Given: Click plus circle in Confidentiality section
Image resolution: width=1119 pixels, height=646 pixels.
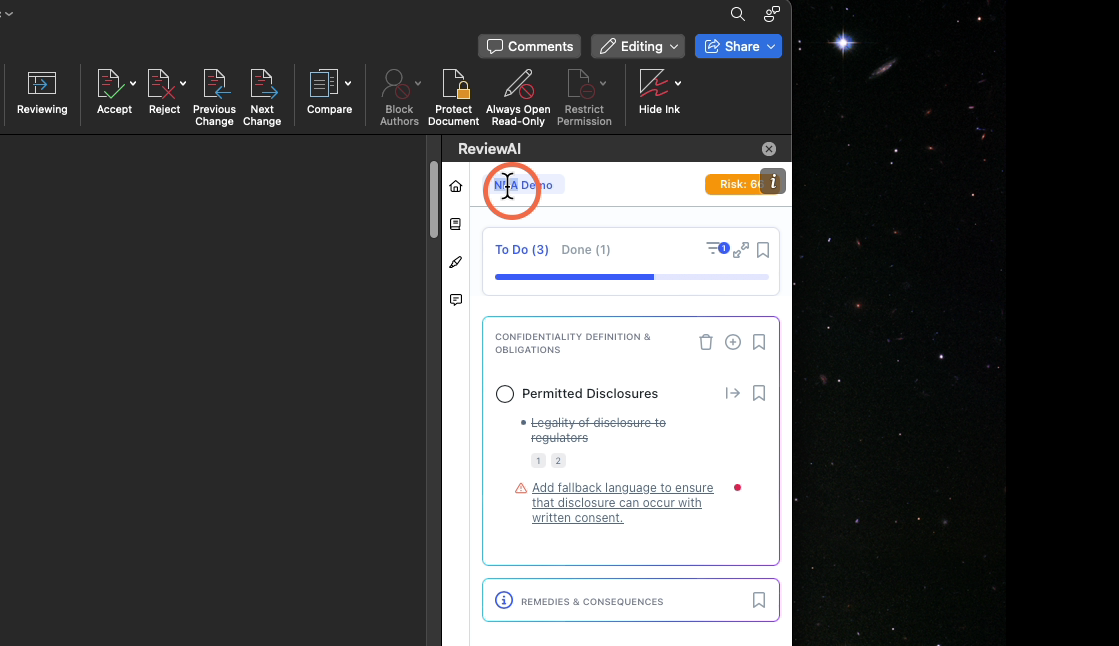Looking at the screenshot, I should (x=733, y=342).
